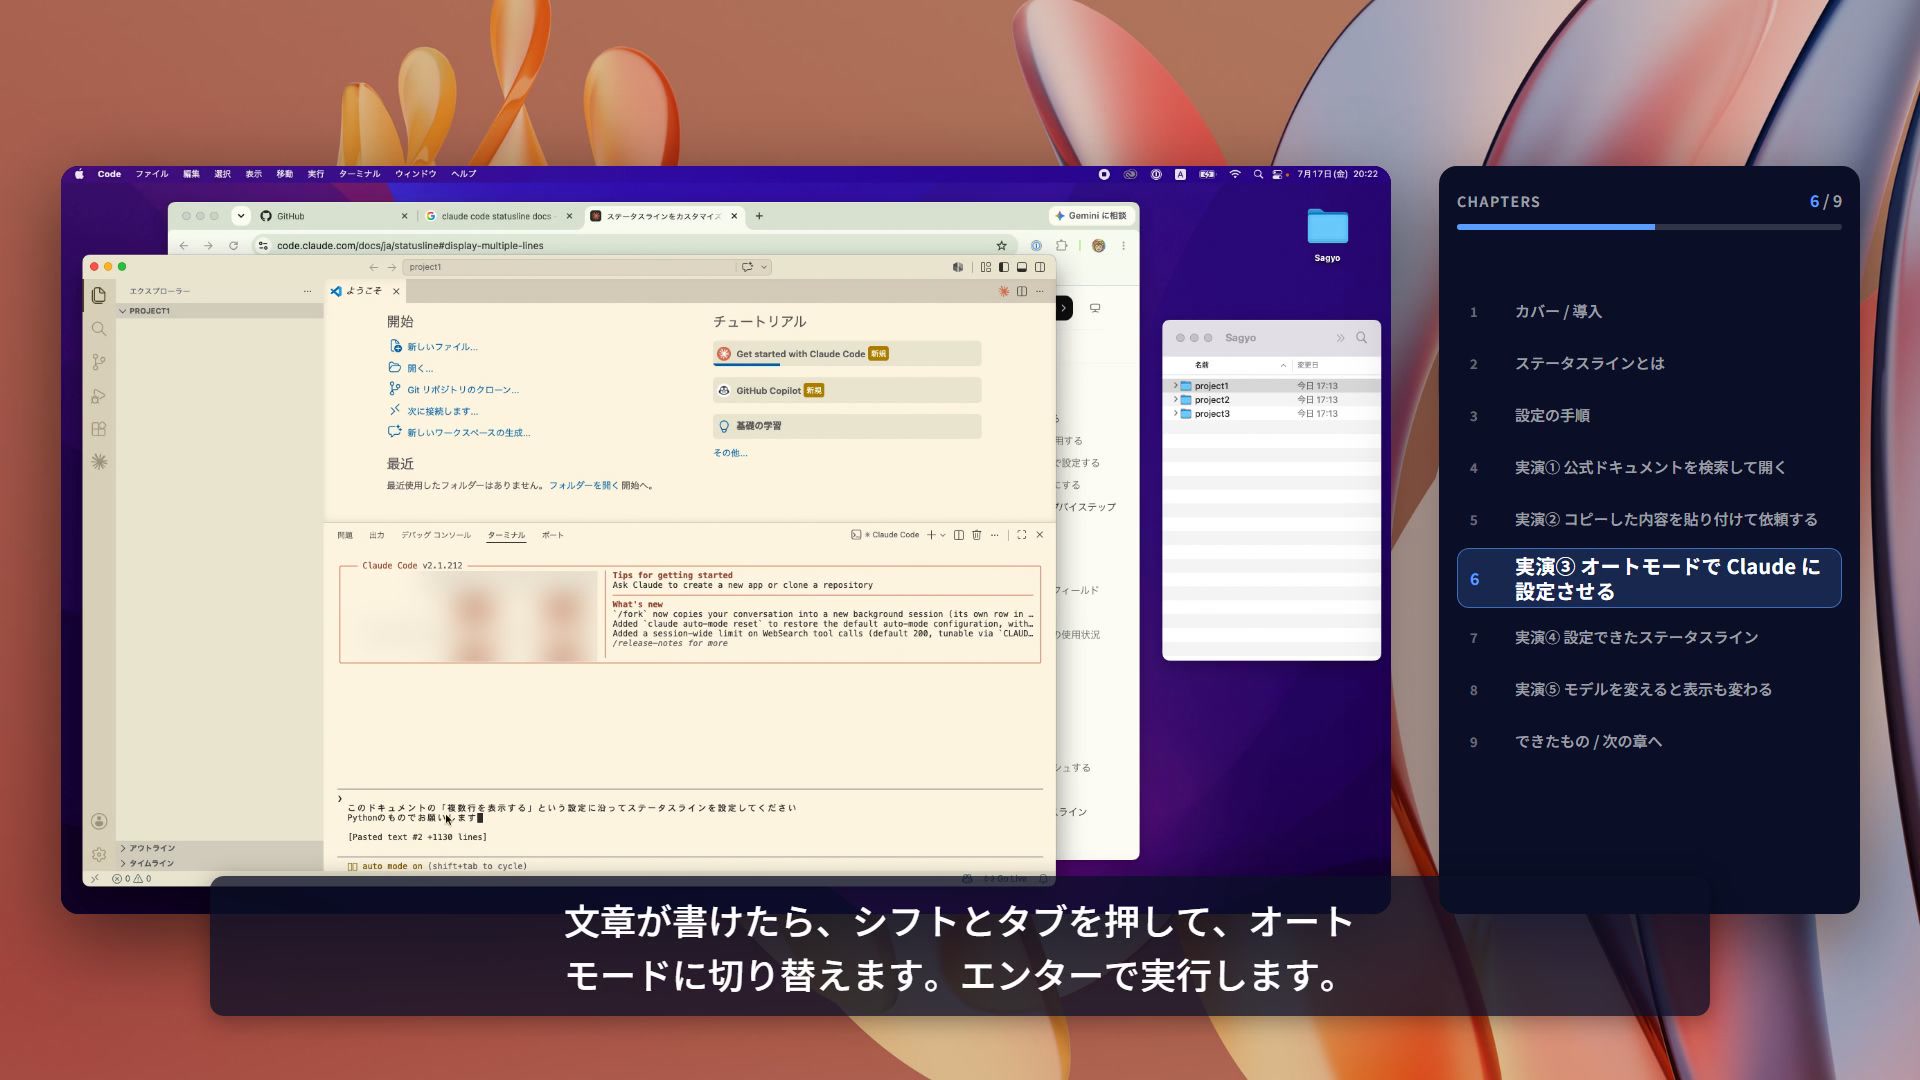This screenshot has width=1920, height=1080.
Task: Select chapter 2 ステータスラインとは
Action: point(1648,364)
